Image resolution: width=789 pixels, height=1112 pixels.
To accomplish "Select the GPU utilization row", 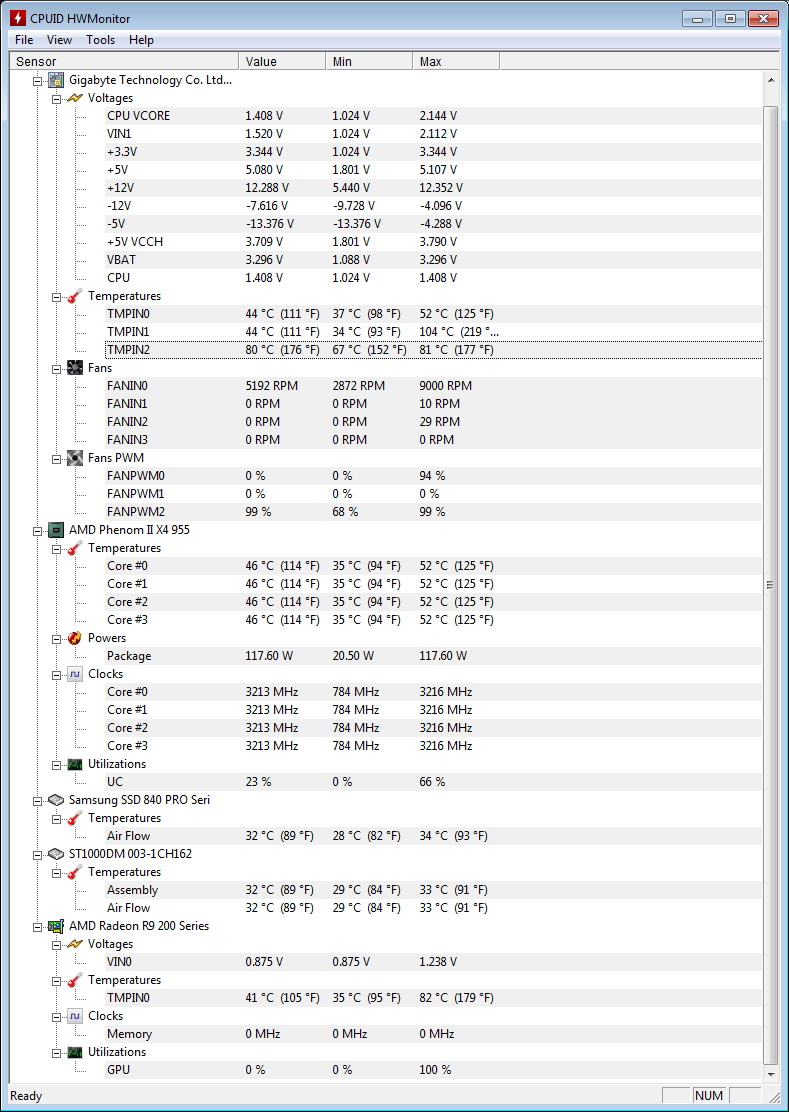I will (433, 1070).
